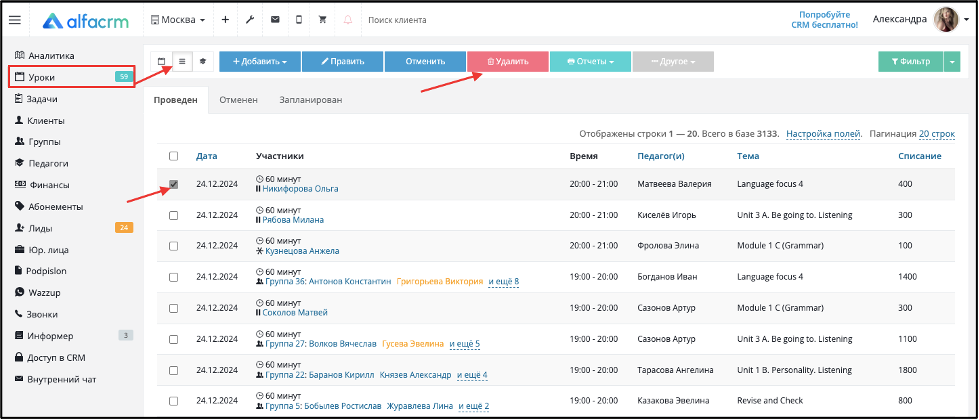Viewport: 979px width, 420px height.
Task: Open the envelope mail icon
Action: [x=275, y=20]
